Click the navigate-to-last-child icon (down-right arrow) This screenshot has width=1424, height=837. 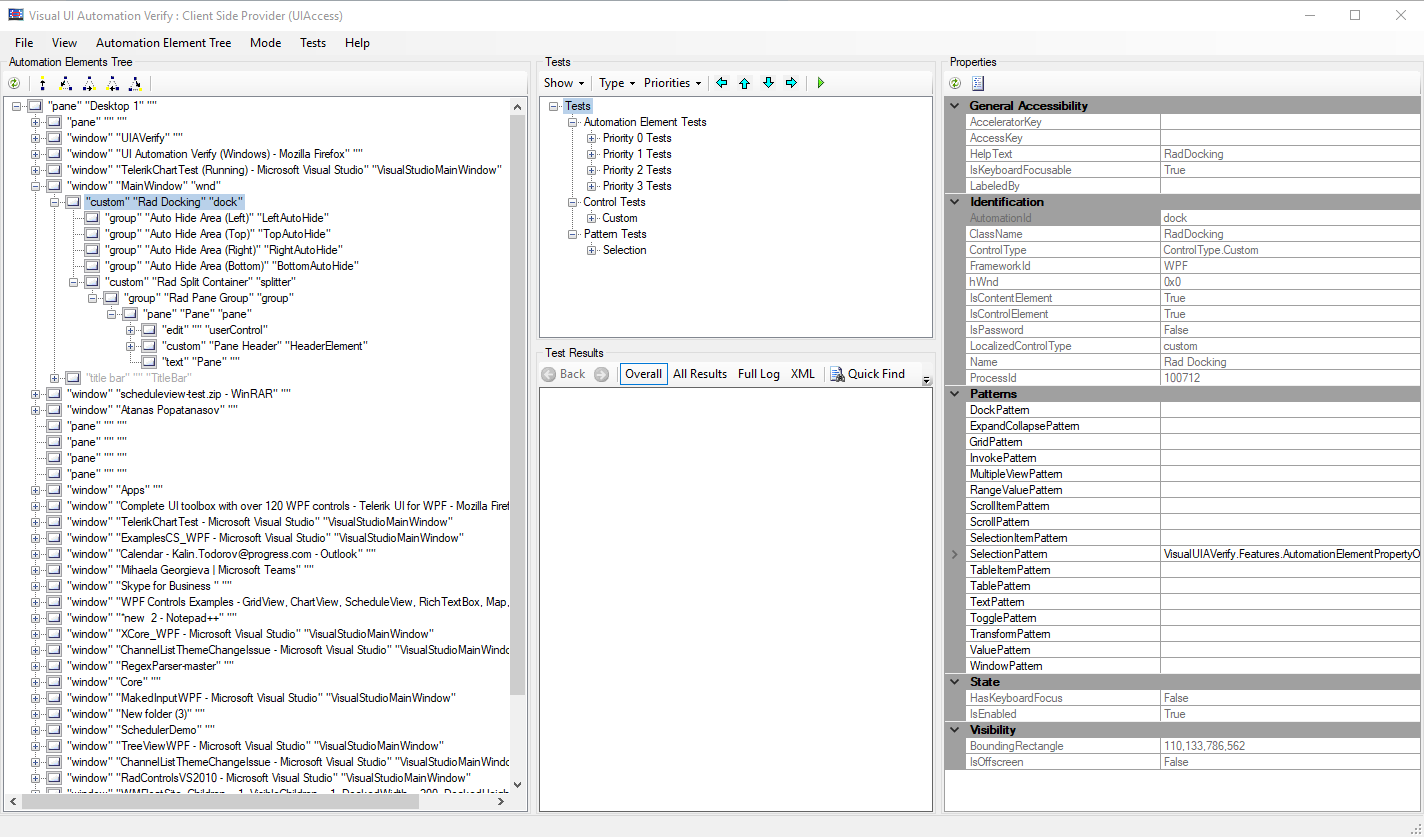pos(135,84)
